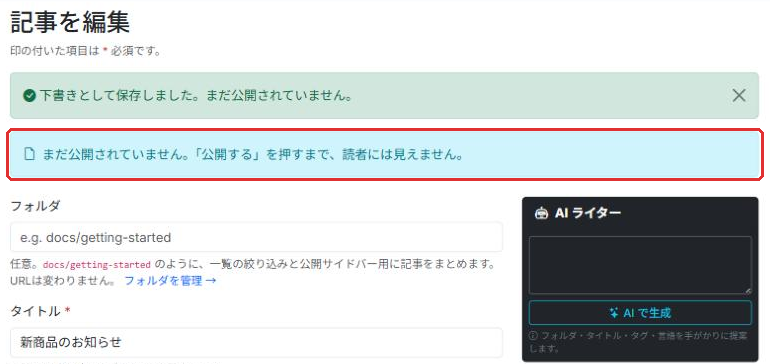This screenshot has width=770, height=364.
Task: Click the 下書きとして保存しました message text
Action: click(196, 96)
